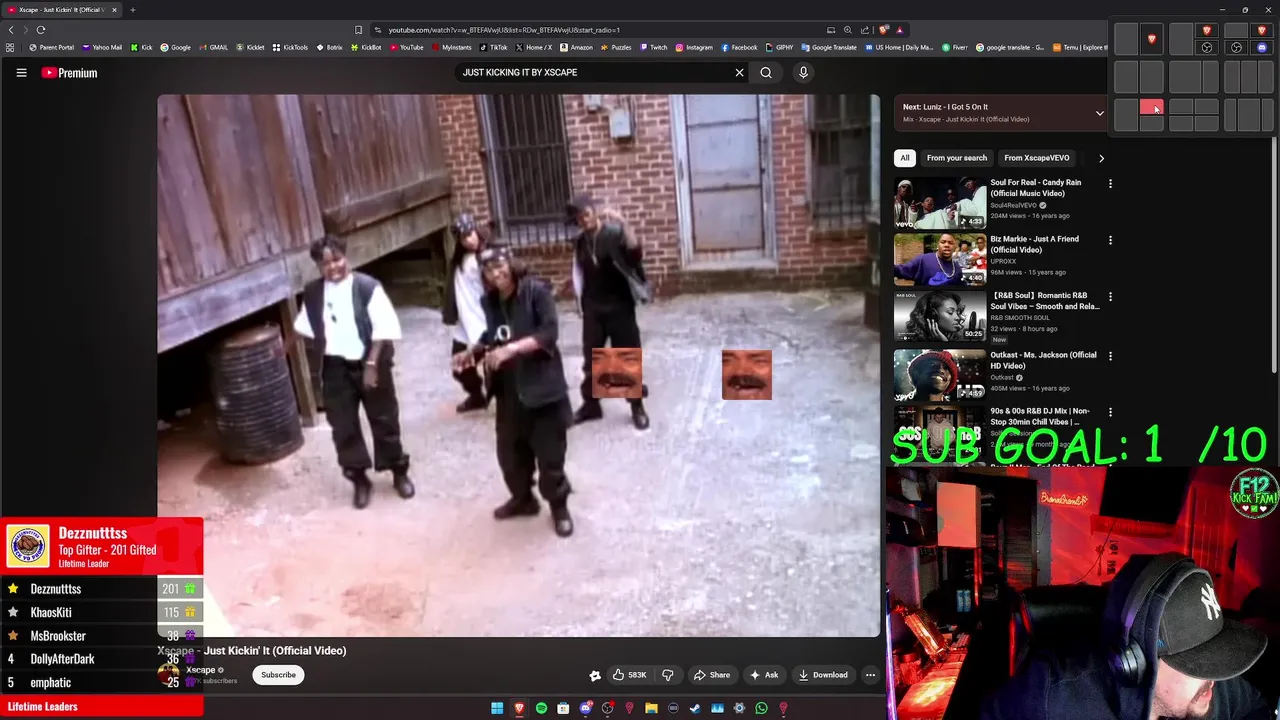Open Yahoo Mail bookmark
Image resolution: width=1280 pixels, height=720 pixels.
point(102,47)
